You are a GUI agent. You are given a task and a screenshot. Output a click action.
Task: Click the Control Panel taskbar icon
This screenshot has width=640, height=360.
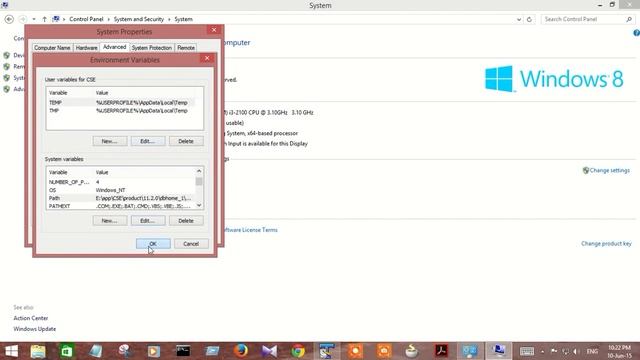(470, 351)
